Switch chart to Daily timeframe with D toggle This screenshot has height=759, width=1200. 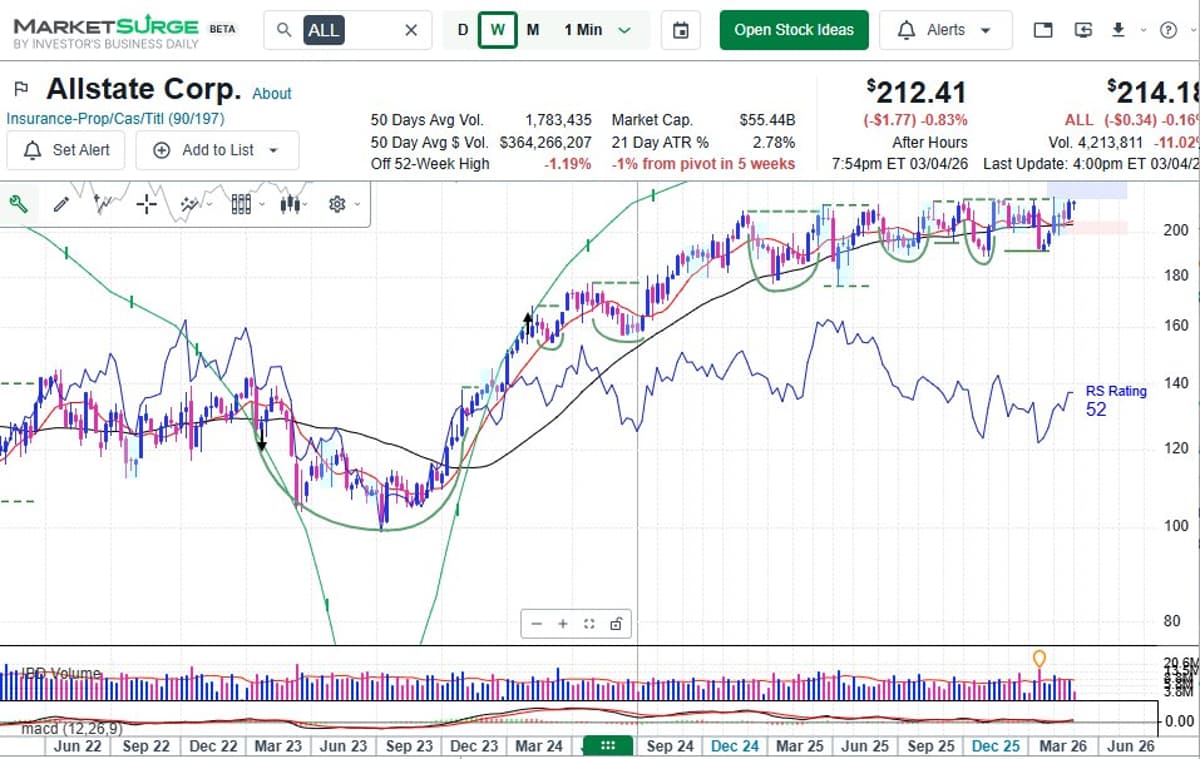pos(462,31)
